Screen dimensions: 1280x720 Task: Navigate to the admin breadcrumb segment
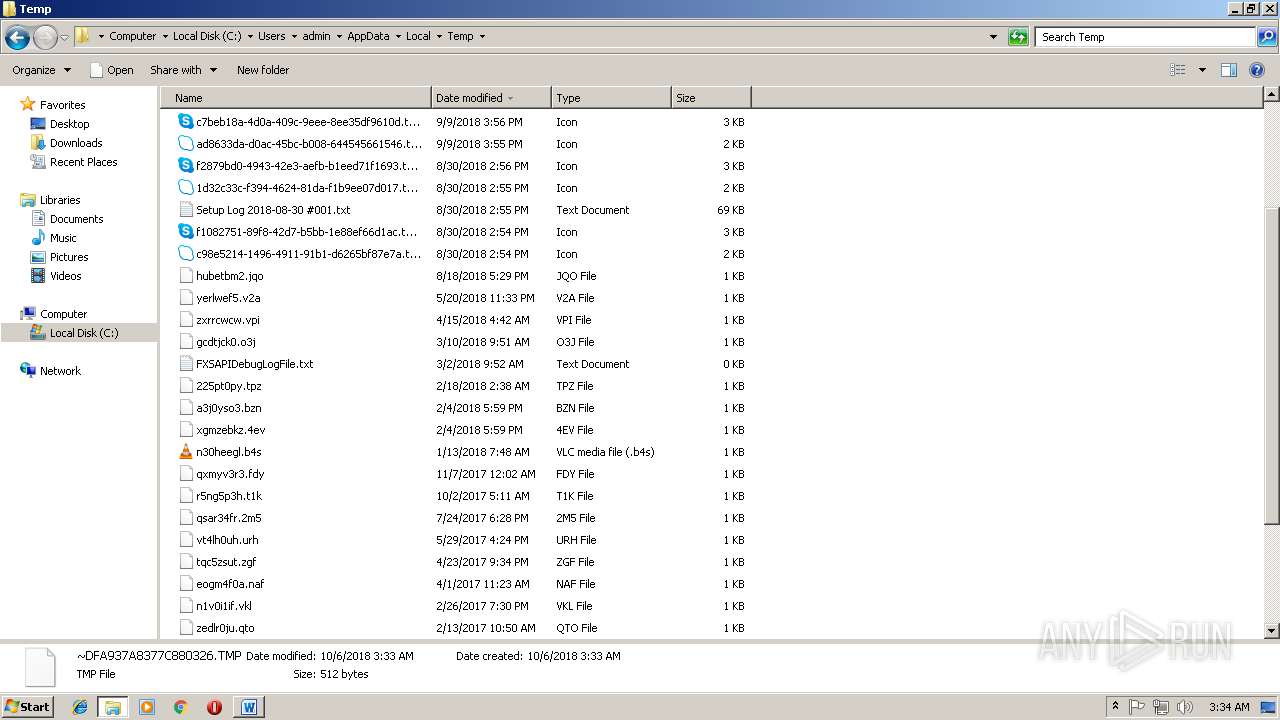click(316, 36)
